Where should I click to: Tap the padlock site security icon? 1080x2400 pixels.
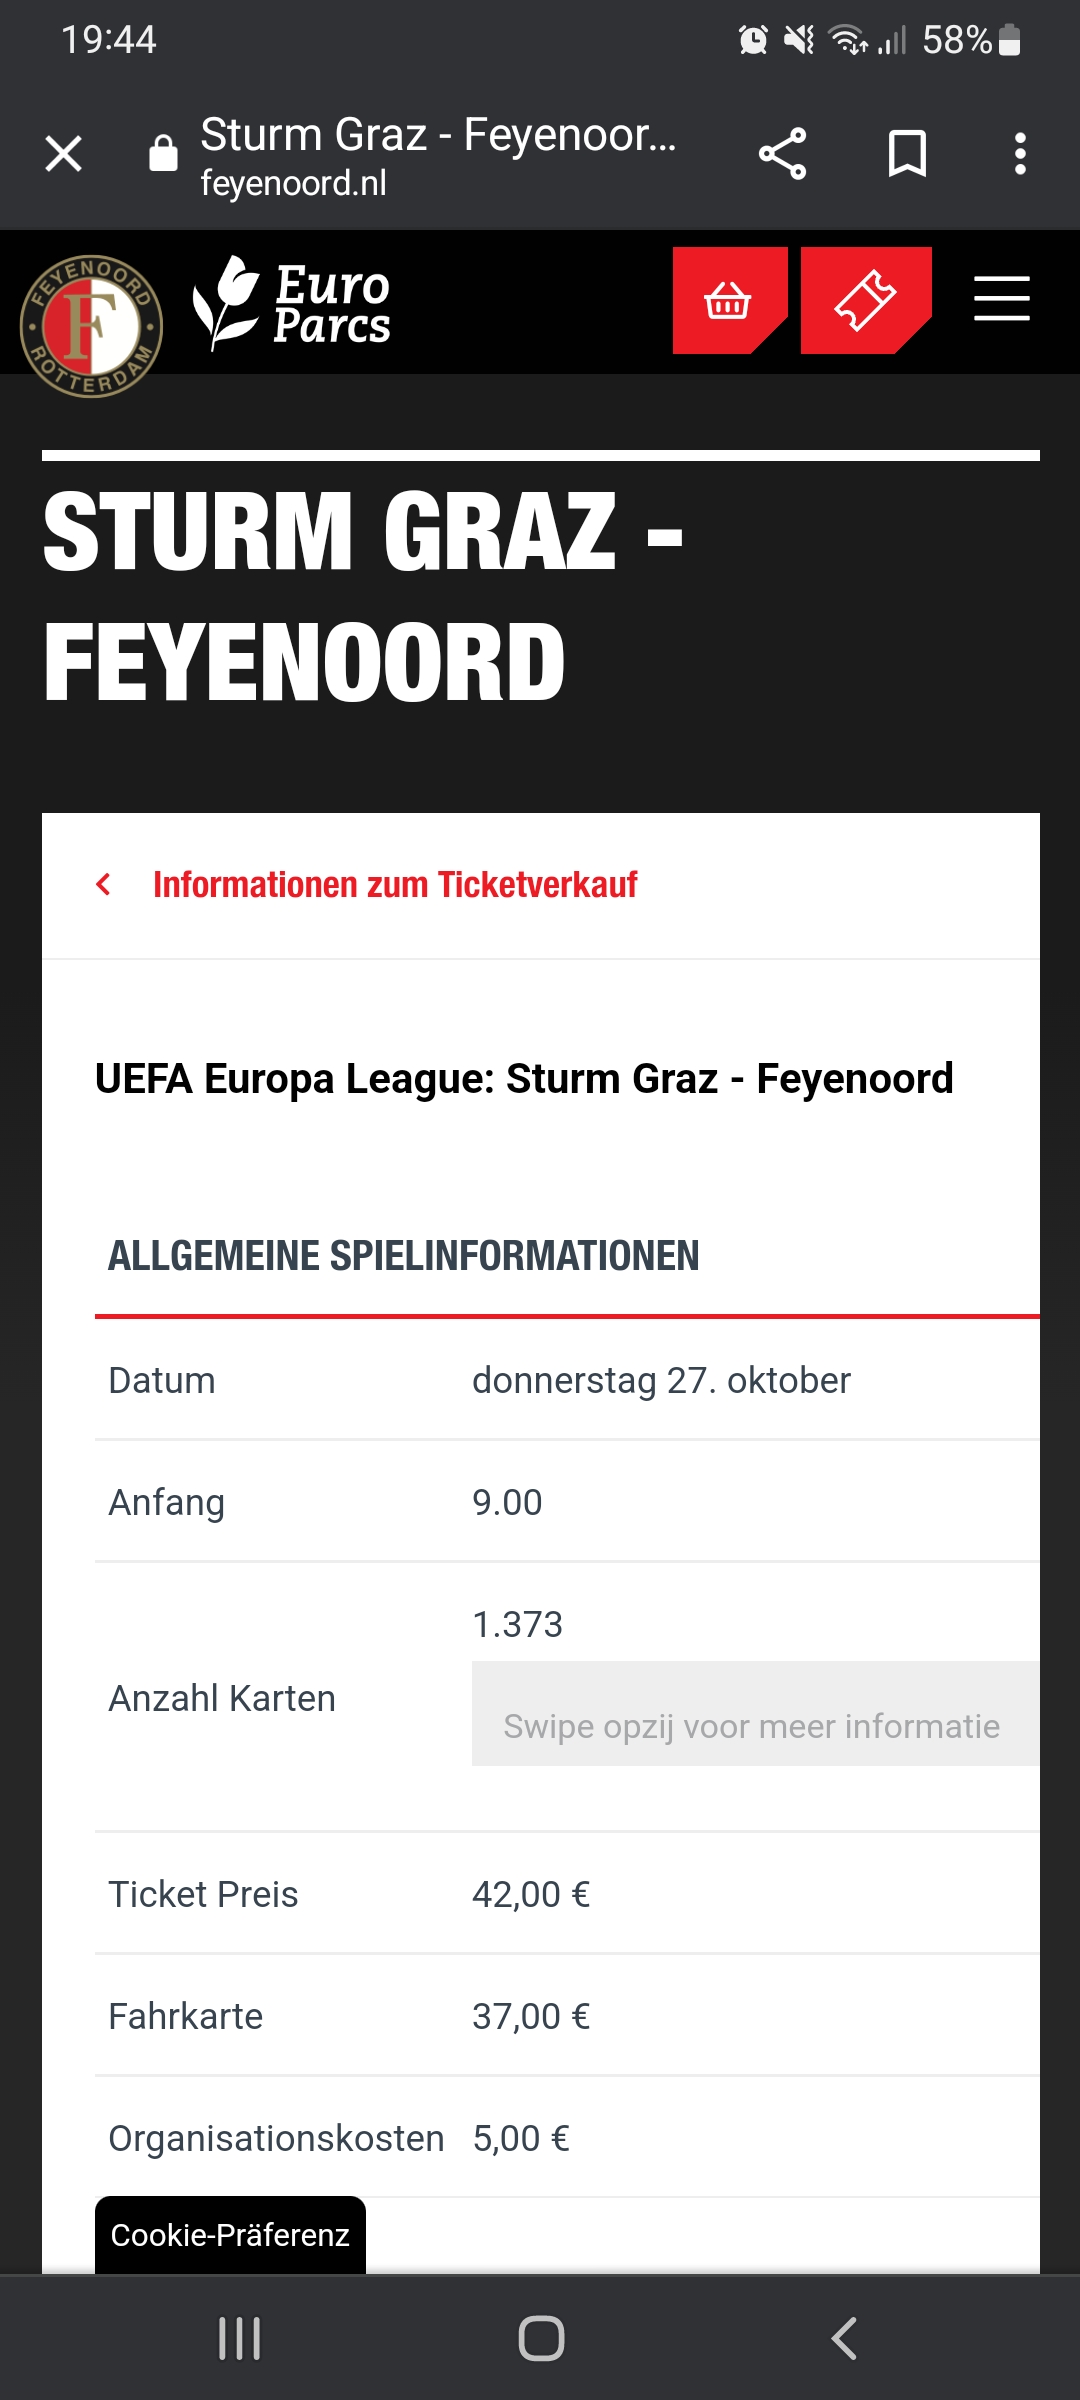163,153
